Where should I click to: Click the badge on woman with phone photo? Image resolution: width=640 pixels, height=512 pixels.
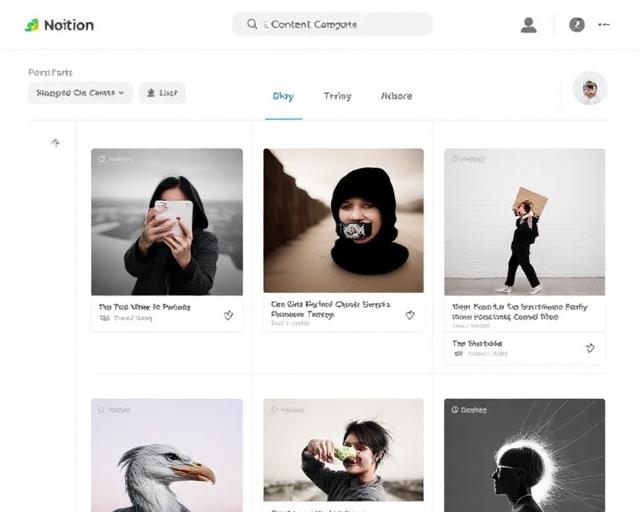click(116, 159)
